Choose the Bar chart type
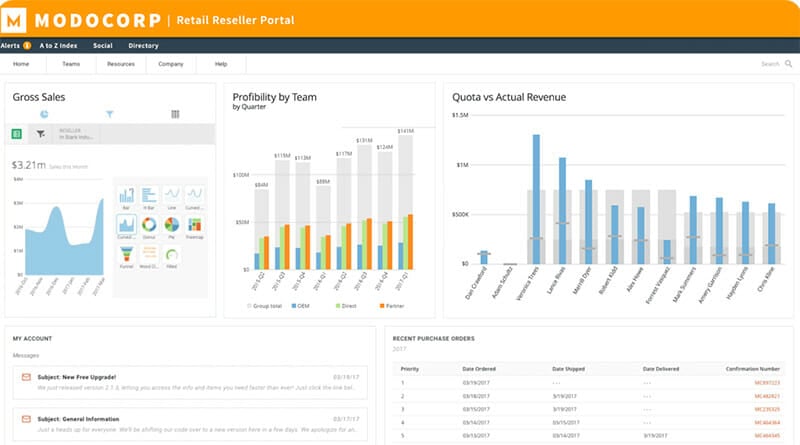Viewport: 800px width, 445px height. tap(126, 197)
